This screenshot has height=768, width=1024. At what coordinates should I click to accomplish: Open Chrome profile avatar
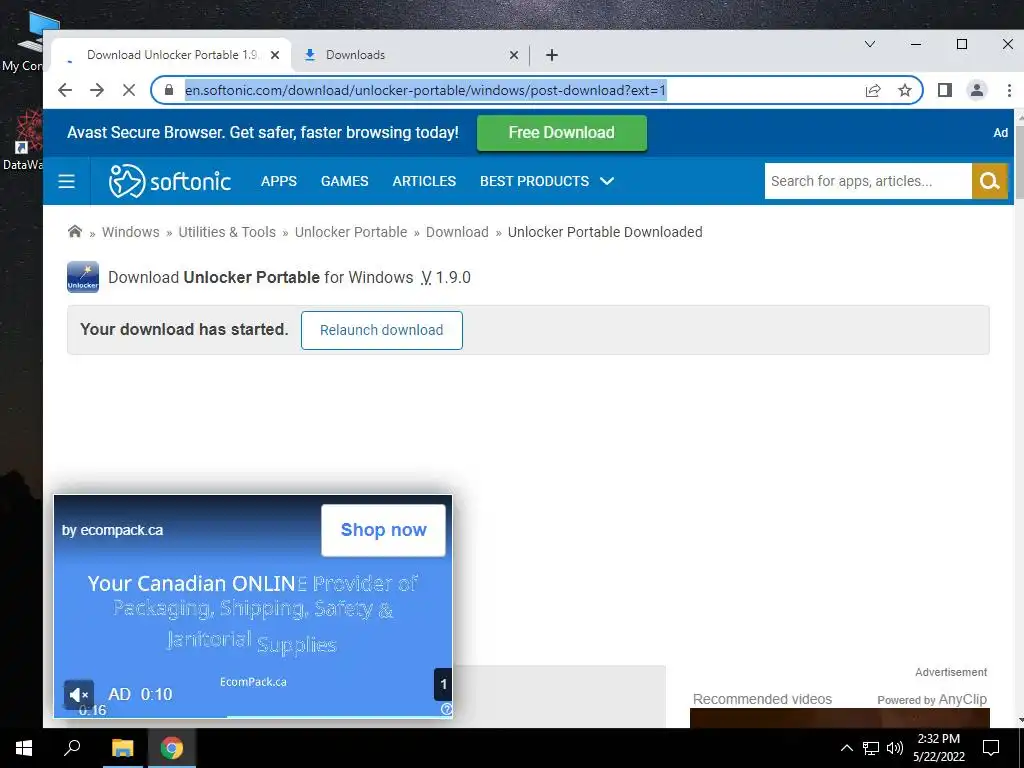coord(977,90)
